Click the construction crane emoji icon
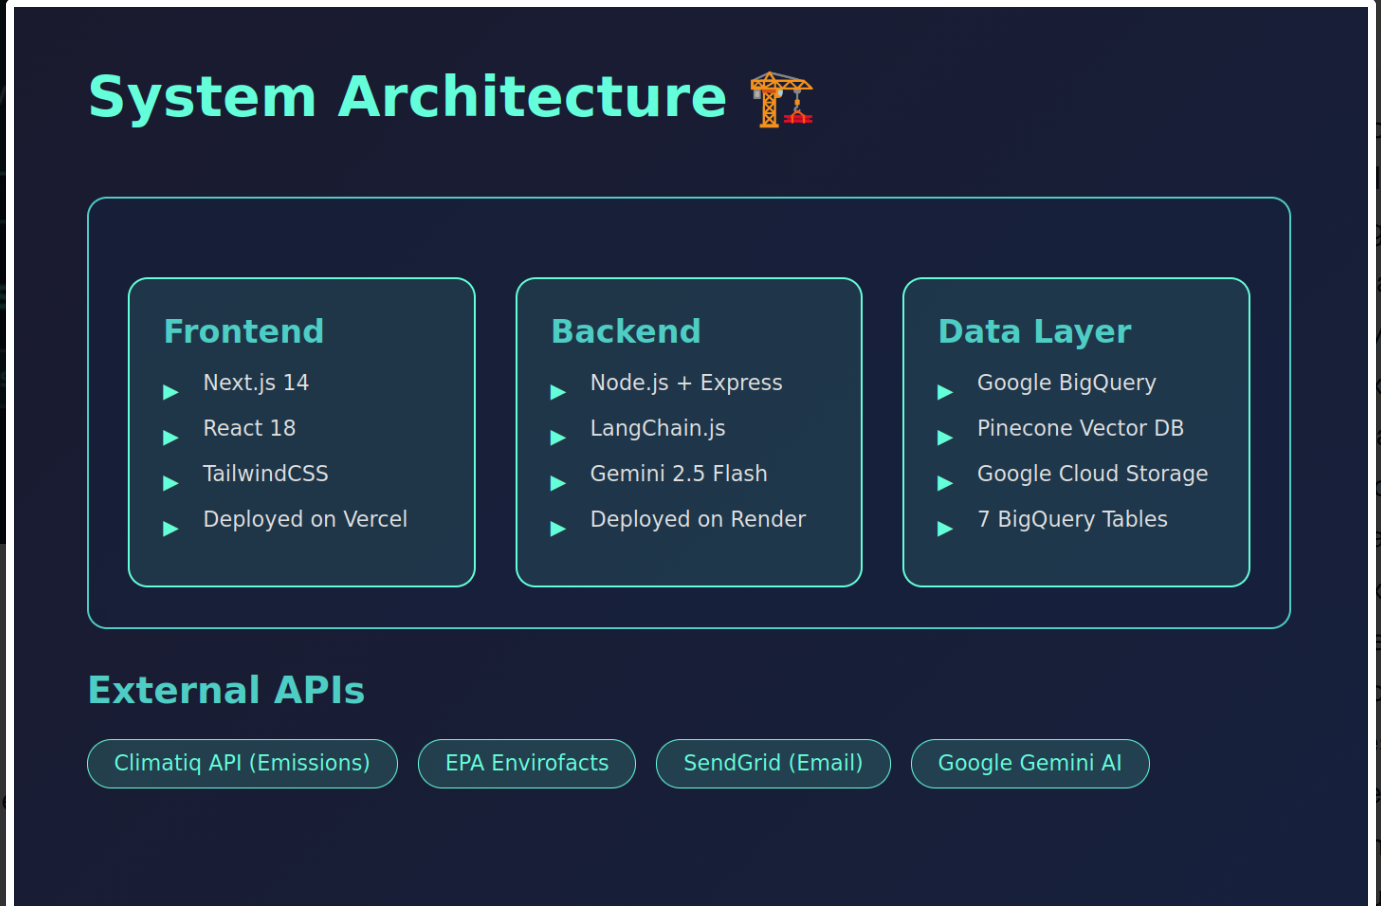 pyautogui.click(x=782, y=99)
